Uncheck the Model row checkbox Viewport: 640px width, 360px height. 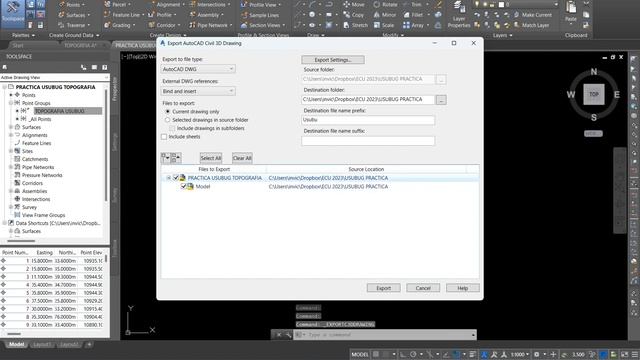click(x=184, y=187)
